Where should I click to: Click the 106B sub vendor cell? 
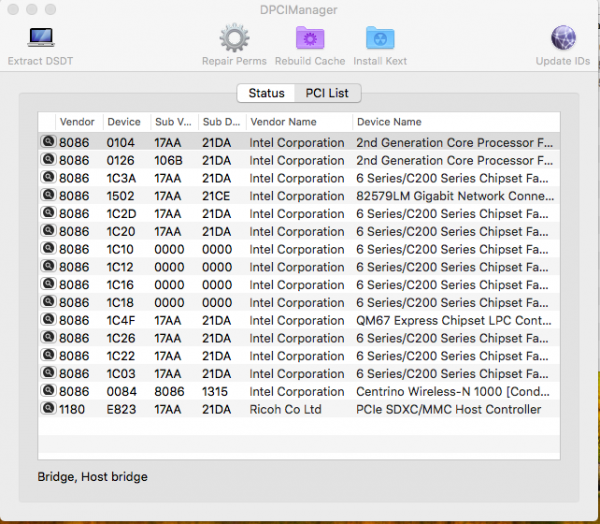(168, 160)
